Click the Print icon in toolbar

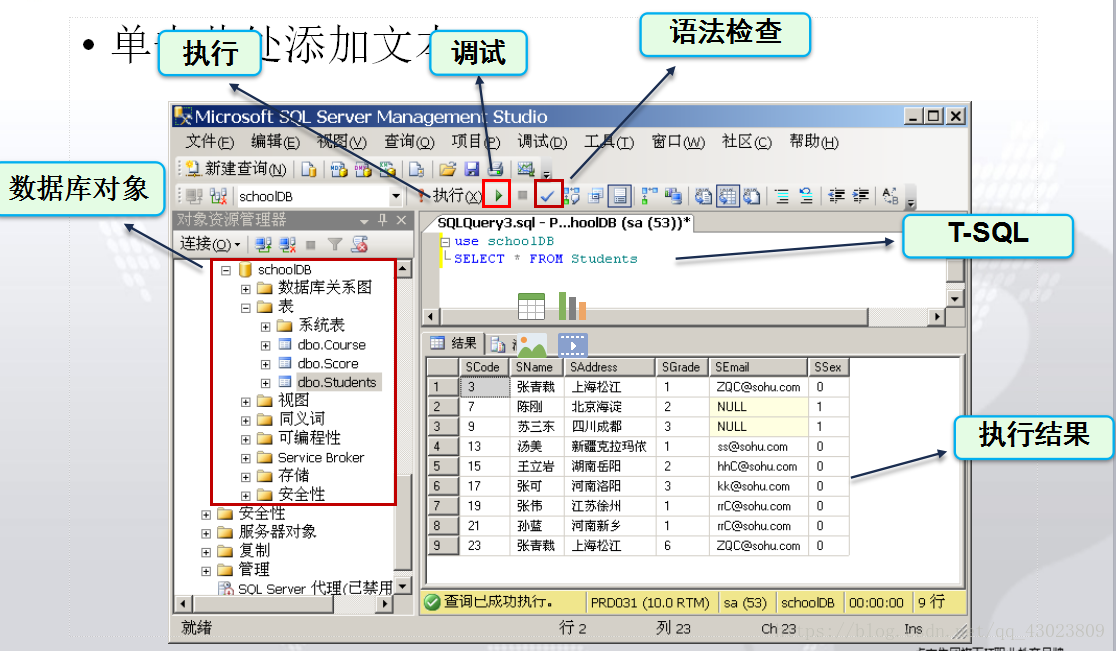coord(495,169)
